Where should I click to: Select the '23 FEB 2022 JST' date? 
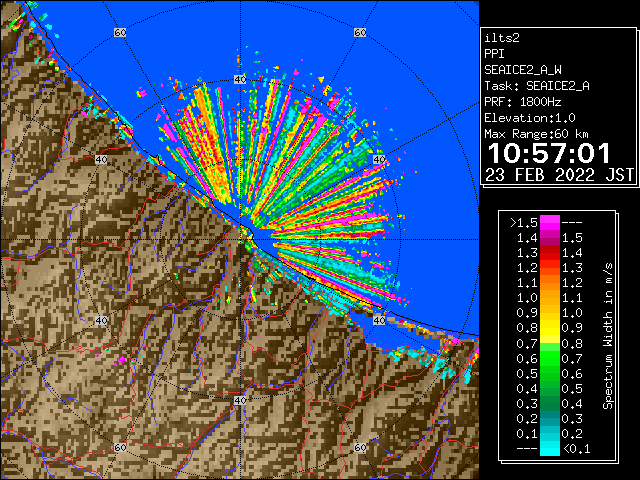pos(559,175)
